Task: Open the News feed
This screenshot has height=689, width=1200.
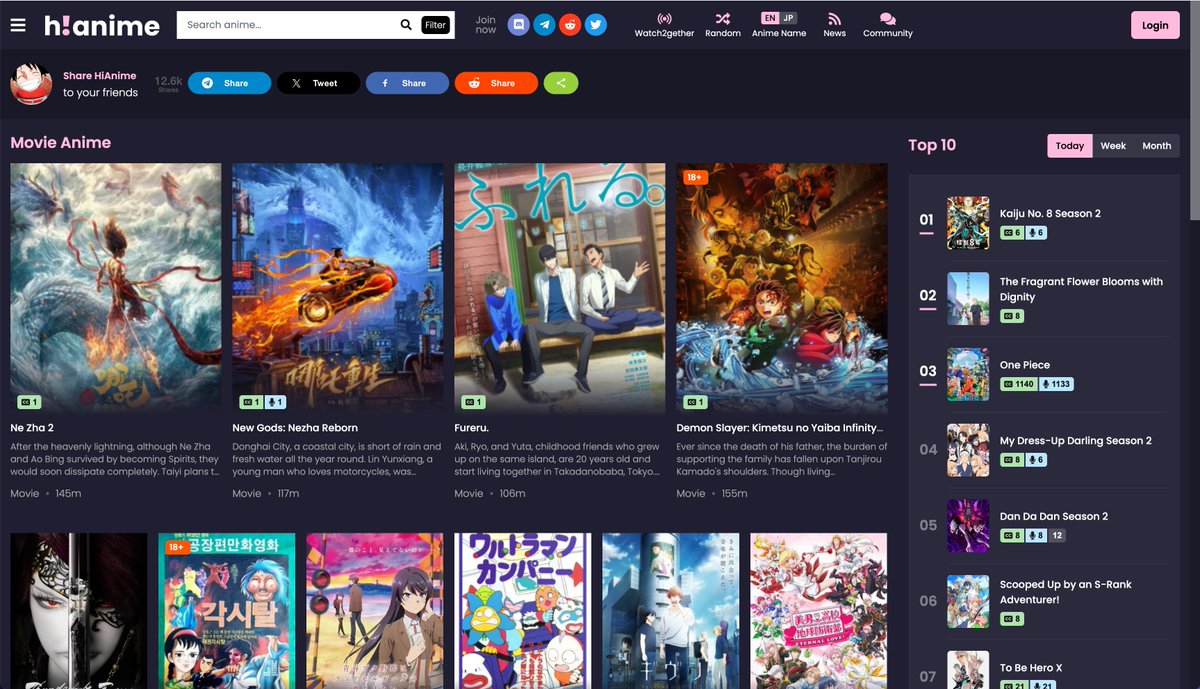Action: tap(834, 25)
